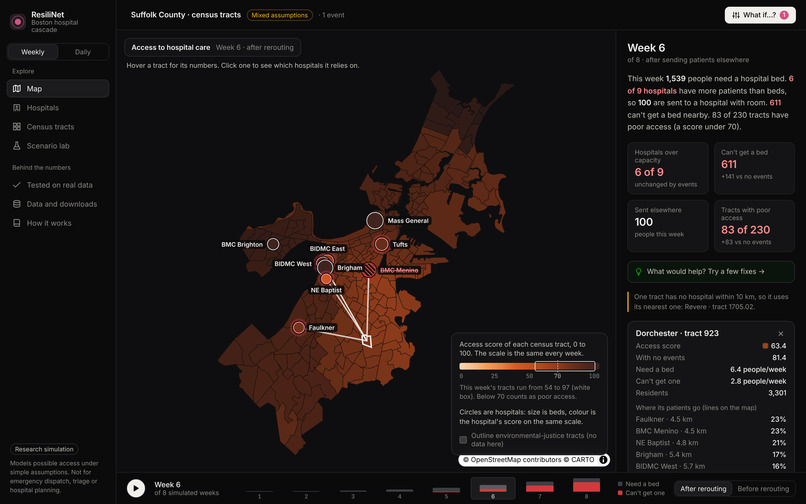Open Tested on real data page

(x=58, y=185)
